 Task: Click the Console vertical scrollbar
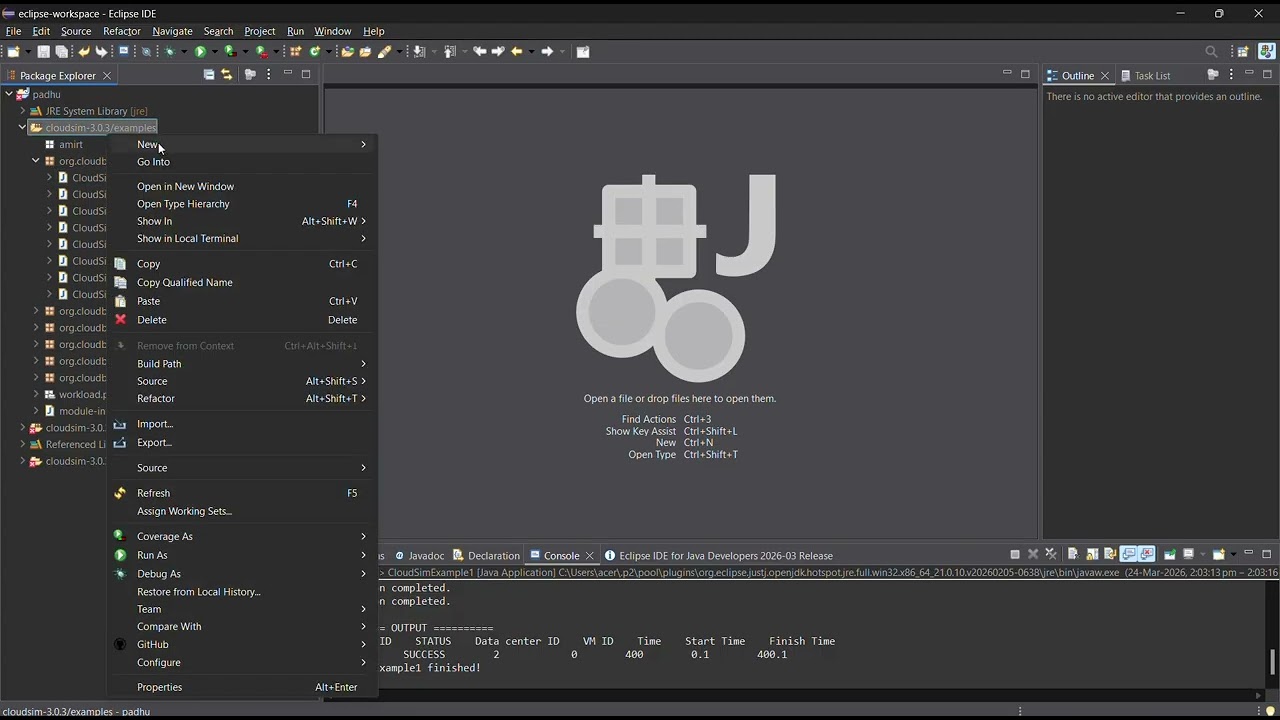pyautogui.click(x=1272, y=661)
